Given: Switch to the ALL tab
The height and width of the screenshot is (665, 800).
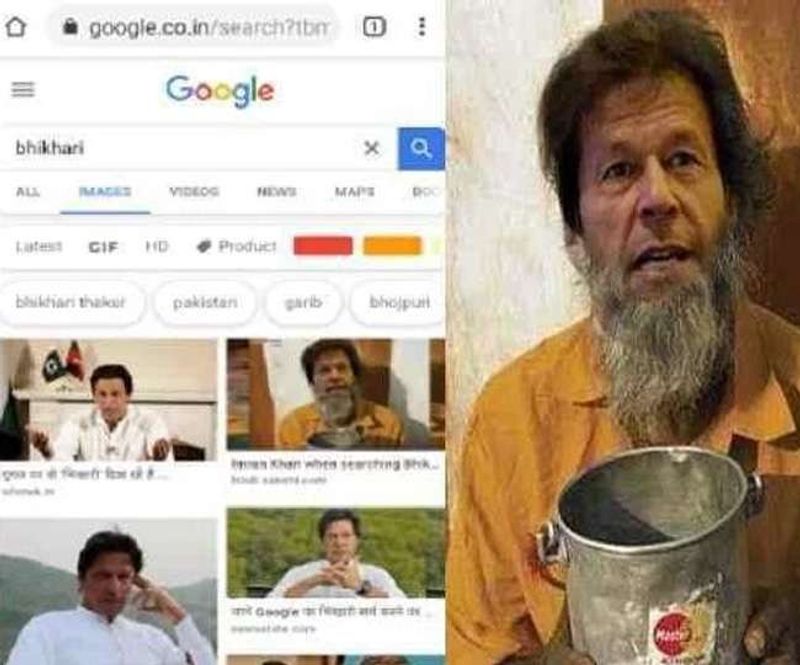Looking at the screenshot, I should 28,192.
